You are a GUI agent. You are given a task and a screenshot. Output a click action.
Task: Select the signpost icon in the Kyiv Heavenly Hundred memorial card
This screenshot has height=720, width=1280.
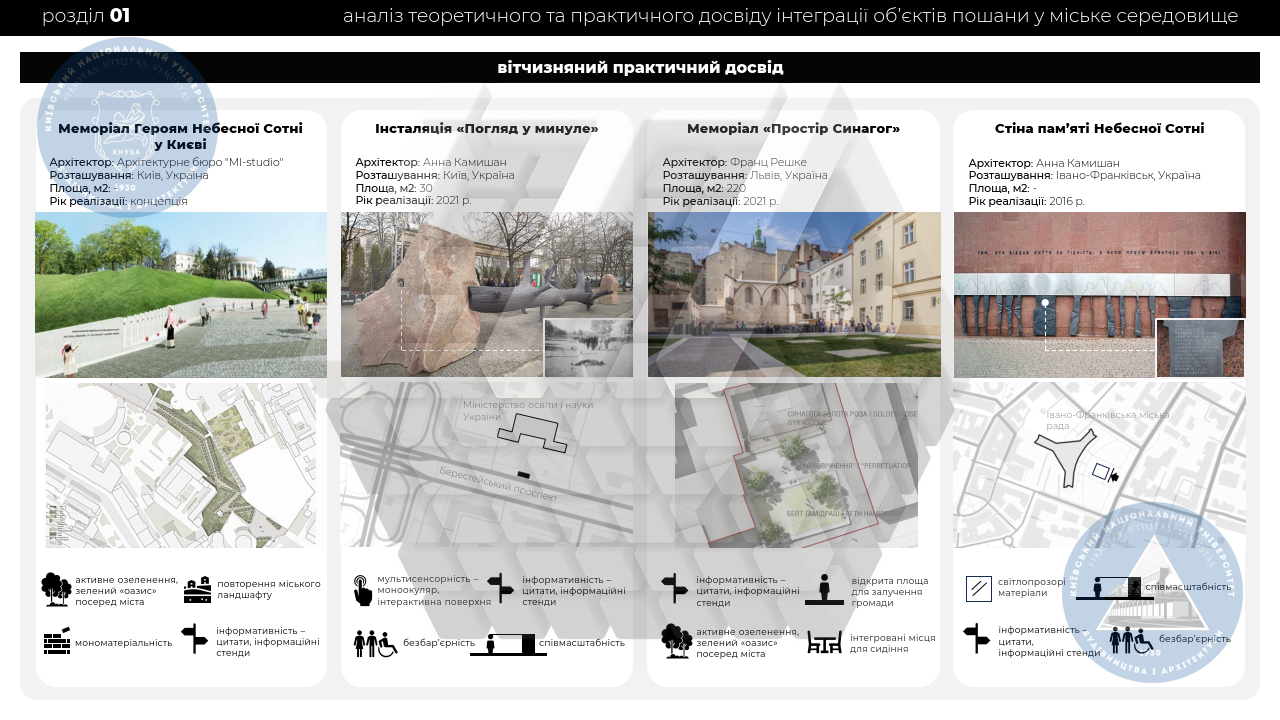(x=194, y=640)
